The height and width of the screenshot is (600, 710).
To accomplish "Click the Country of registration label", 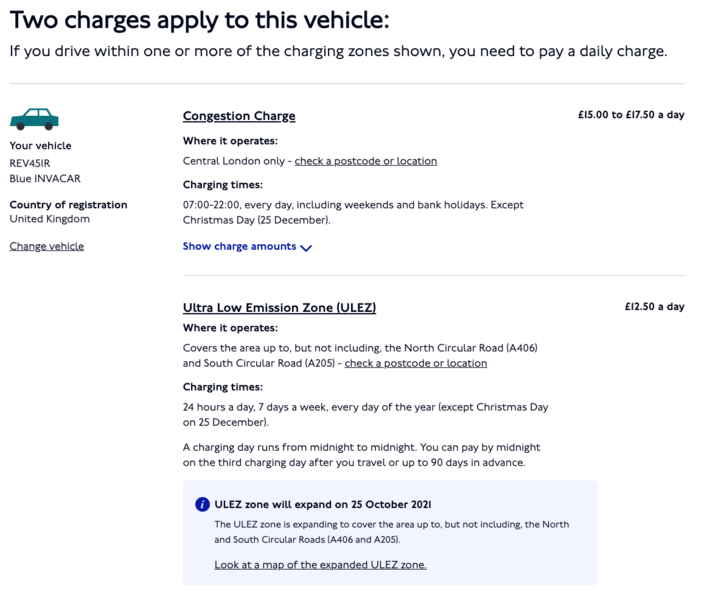I will [x=68, y=205].
